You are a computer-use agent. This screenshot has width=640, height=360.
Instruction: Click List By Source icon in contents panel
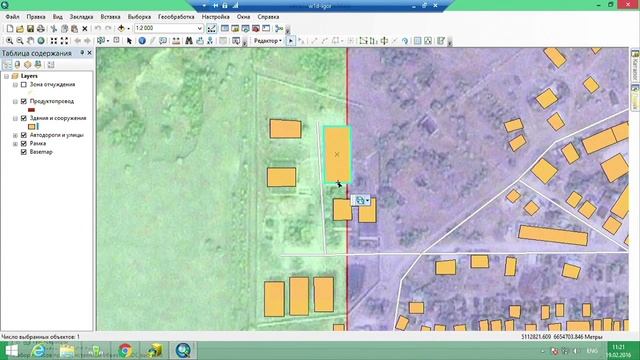click(17, 65)
